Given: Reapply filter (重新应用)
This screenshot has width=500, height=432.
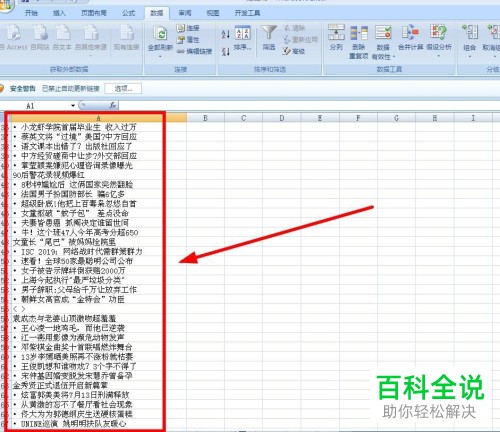Looking at the screenshot, I should 301,40.
